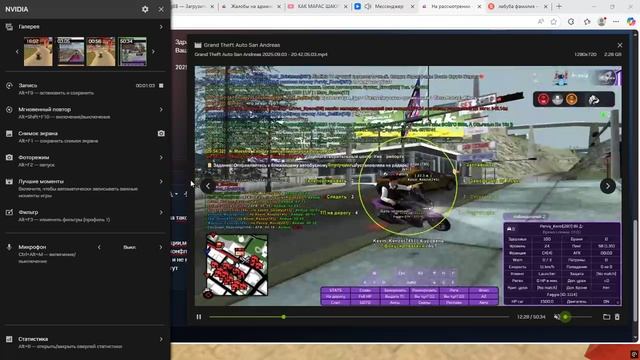640x360 pixels.
Task: Switch to the КАК МАРАС ШАК browser tab
Action: [318, 7]
